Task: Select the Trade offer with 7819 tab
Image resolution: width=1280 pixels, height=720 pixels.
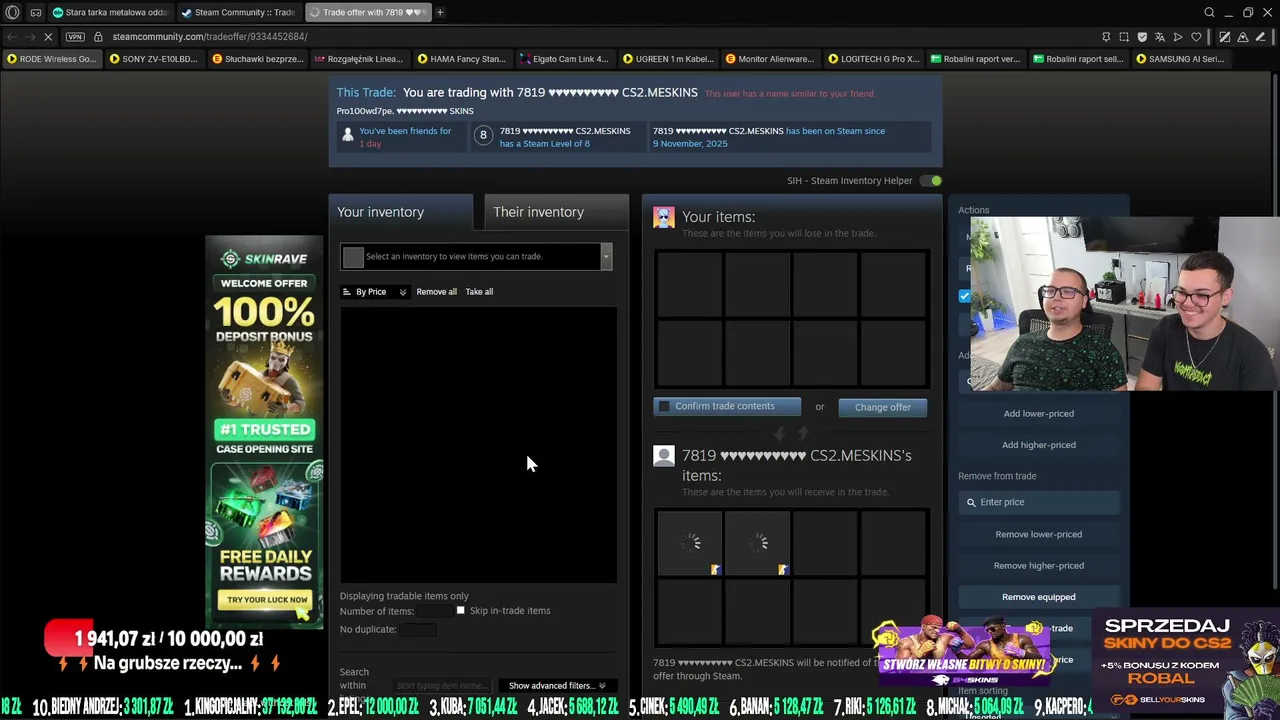Action: coord(366,13)
